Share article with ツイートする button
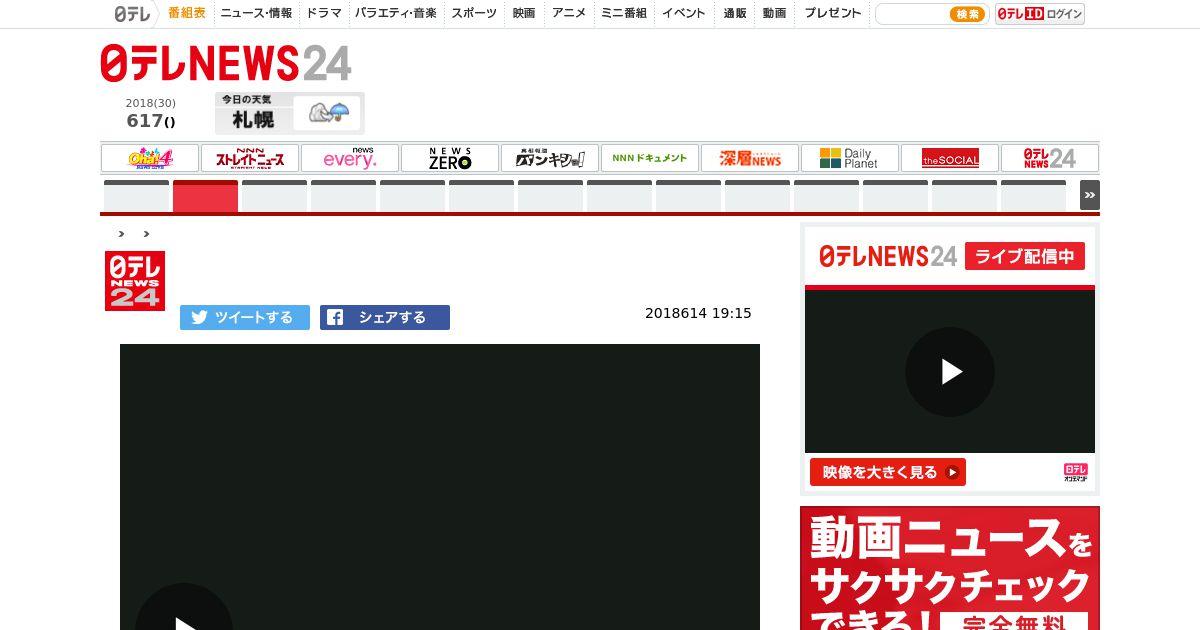 tap(245, 317)
